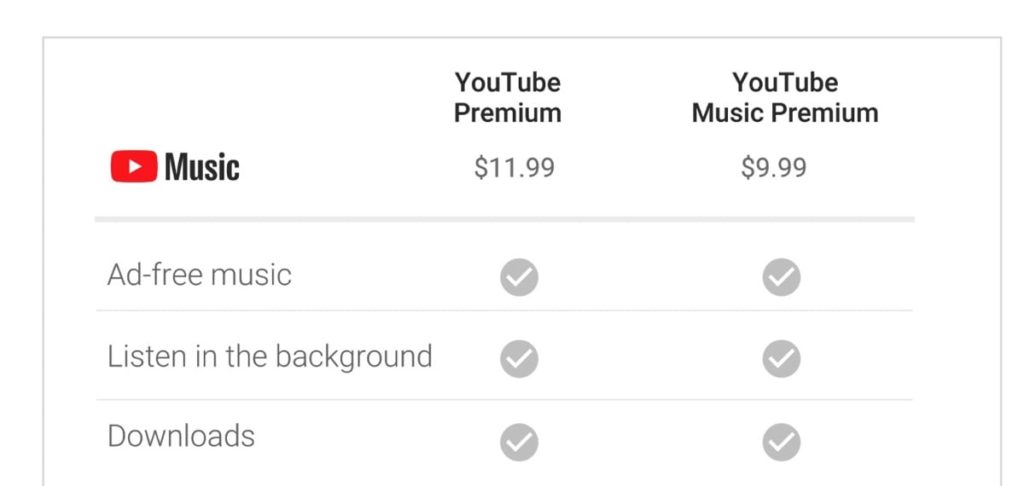Click the Music wordmark beside the logo
Viewport: 1024px width, 486px height.
click(202, 167)
